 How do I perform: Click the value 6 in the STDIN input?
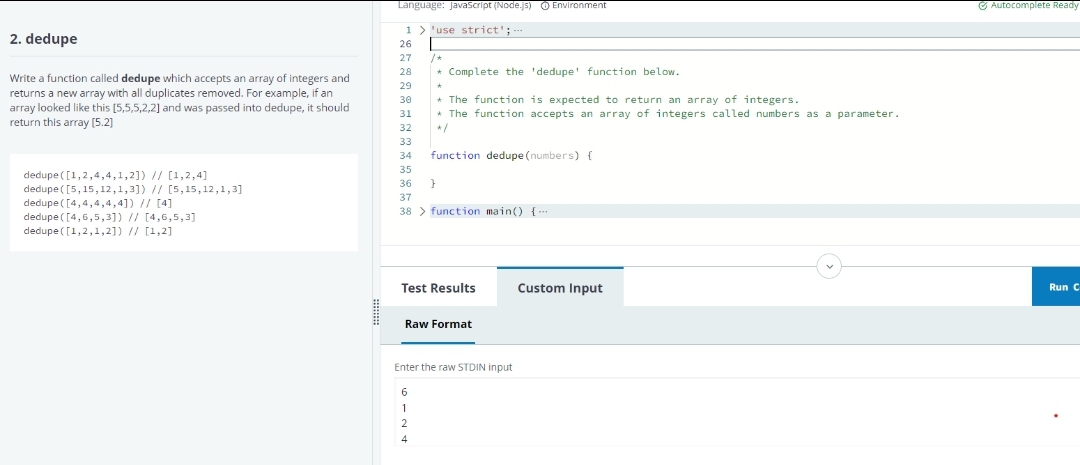tap(404, 392)
